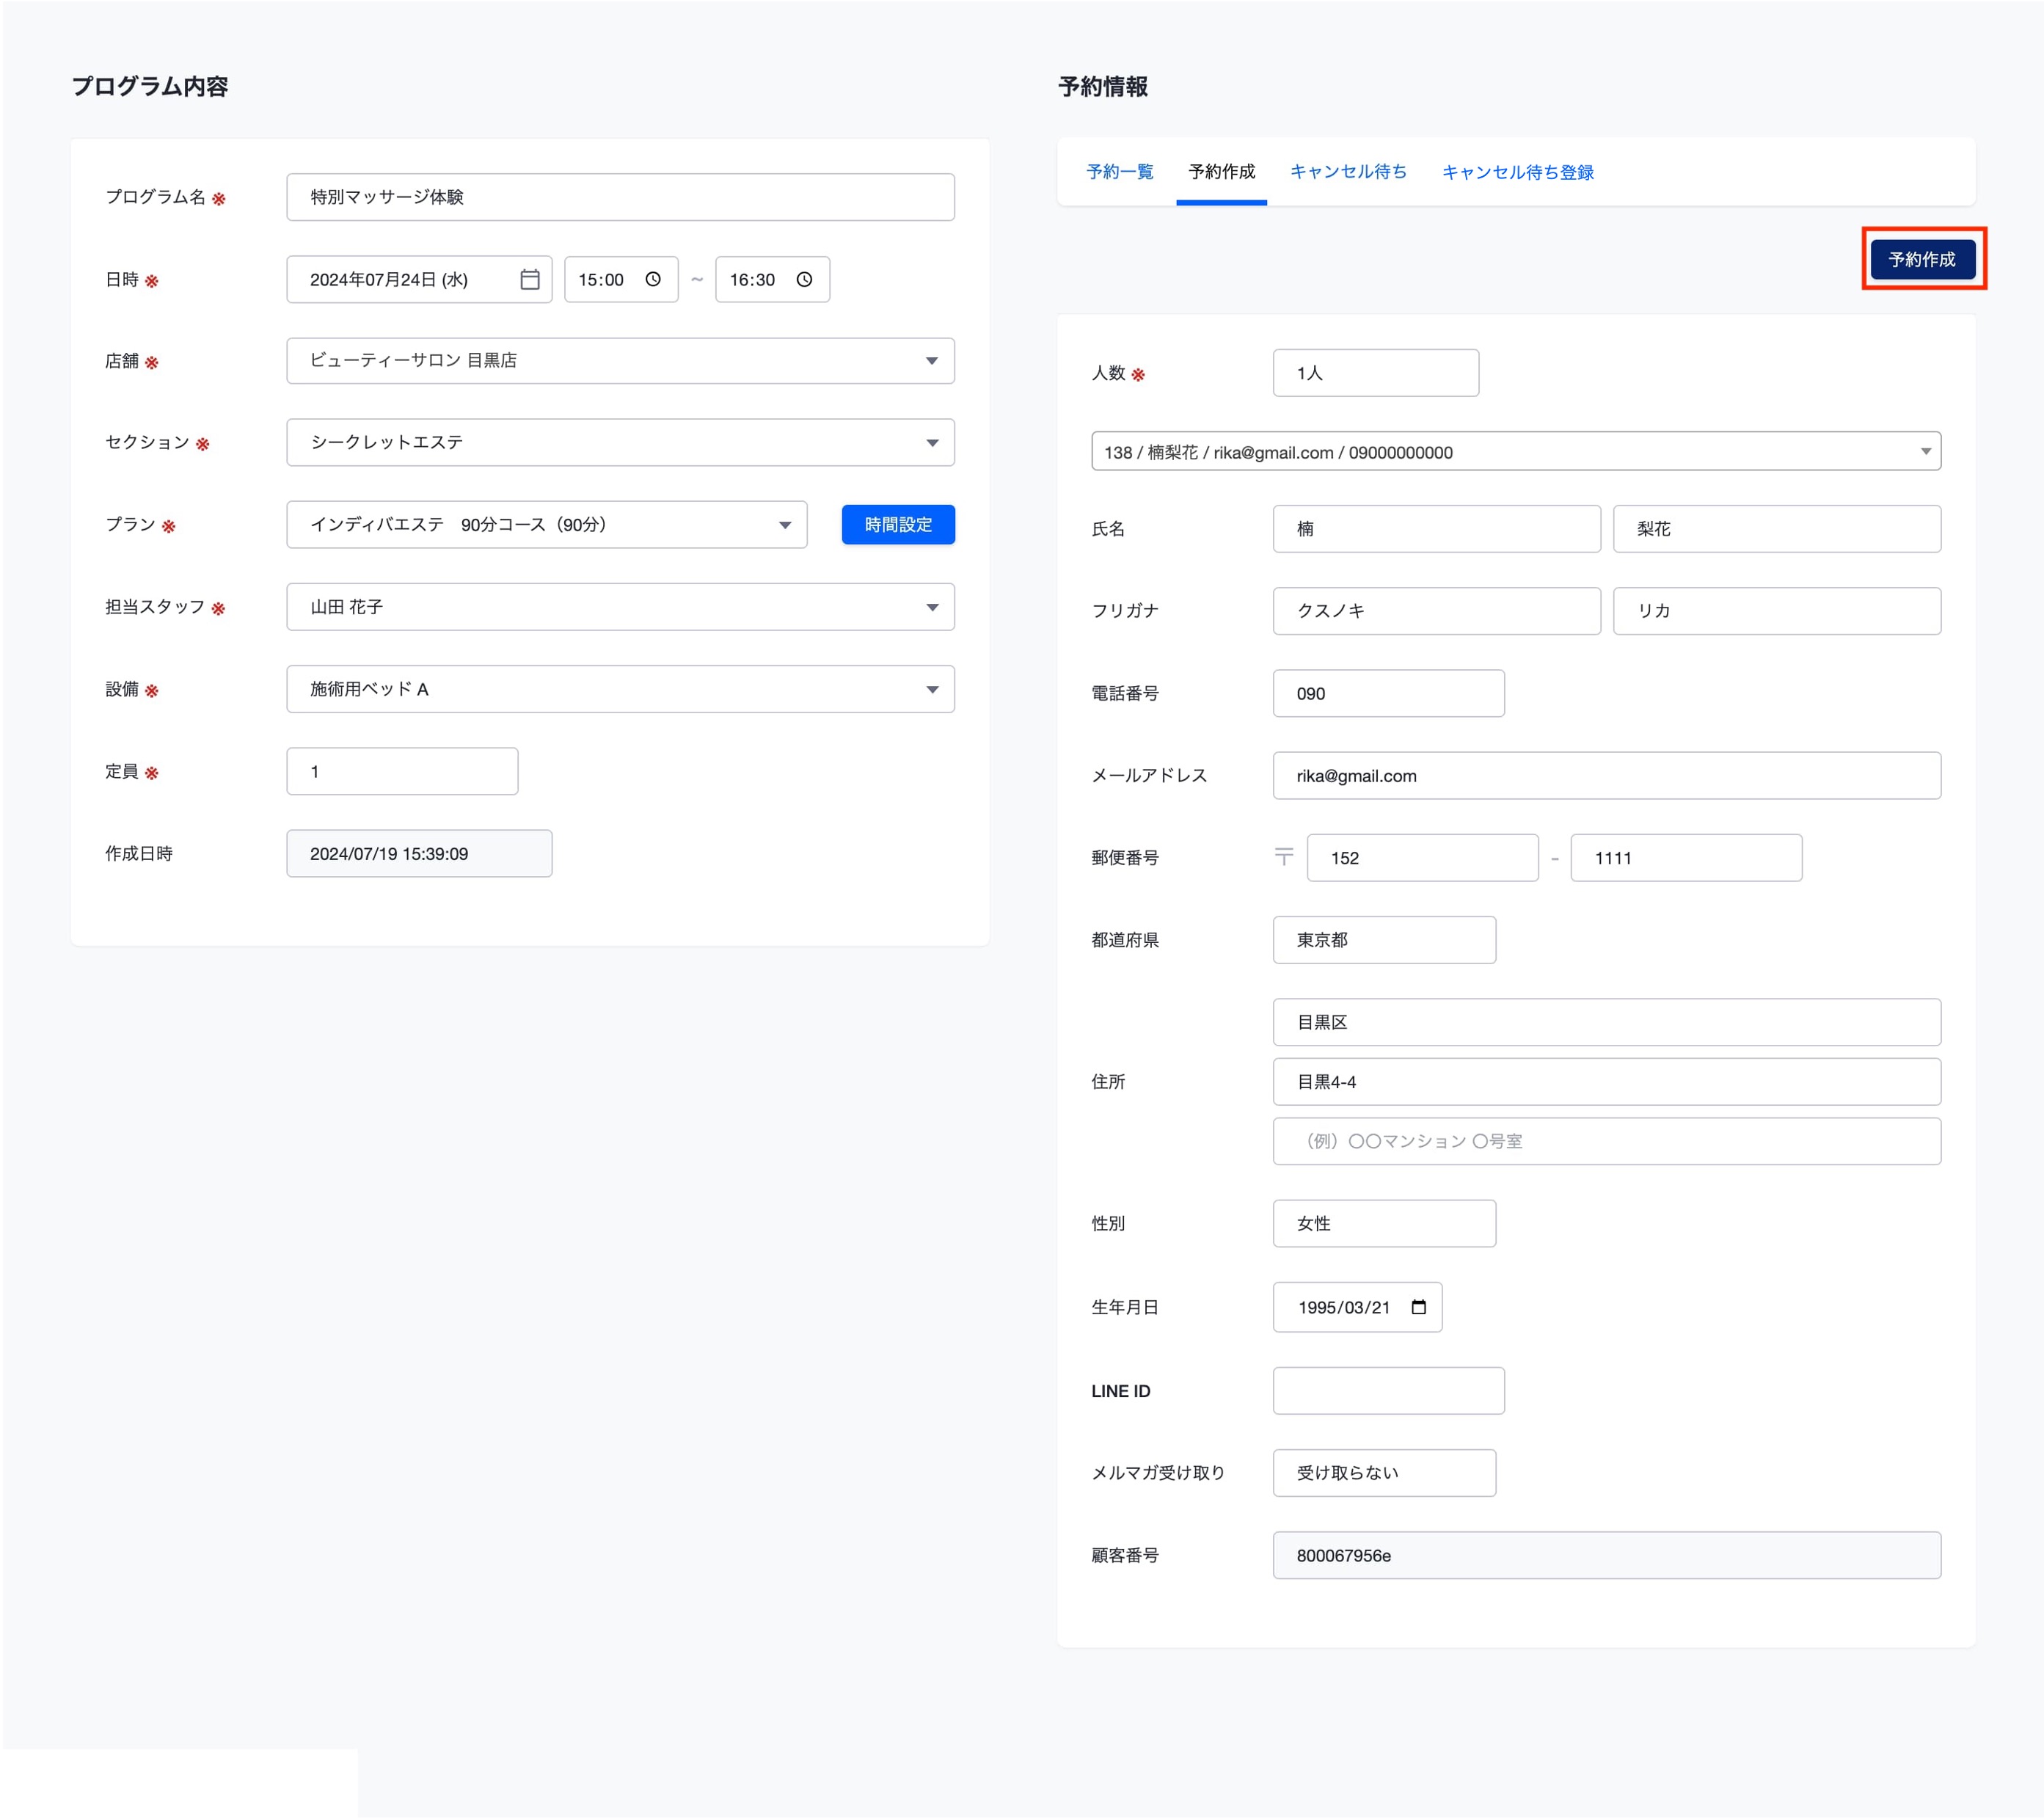2044x1819 pixels.
Task: Open the birthdate calendar icon next to 1995/03/21
Action: 1418,1307
